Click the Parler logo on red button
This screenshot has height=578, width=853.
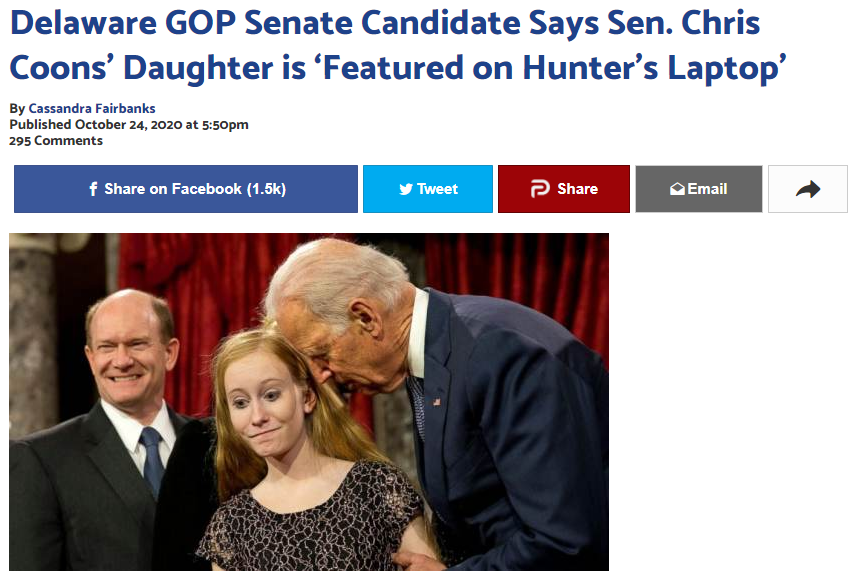tap(540, 189)
